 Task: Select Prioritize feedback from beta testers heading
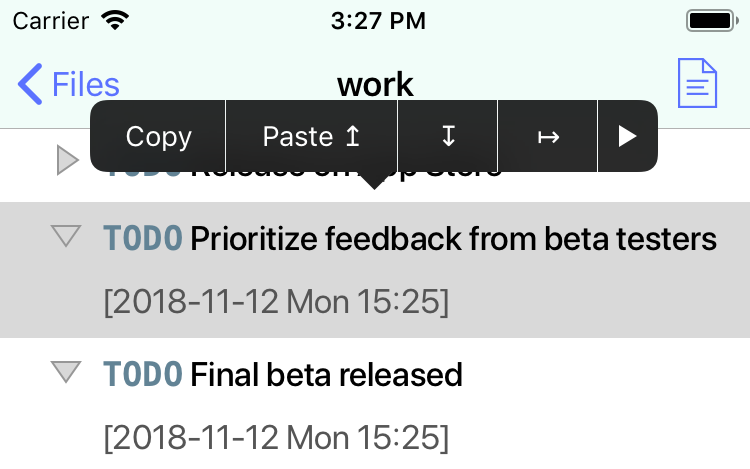pyautogui.click(x=453, y=239)
